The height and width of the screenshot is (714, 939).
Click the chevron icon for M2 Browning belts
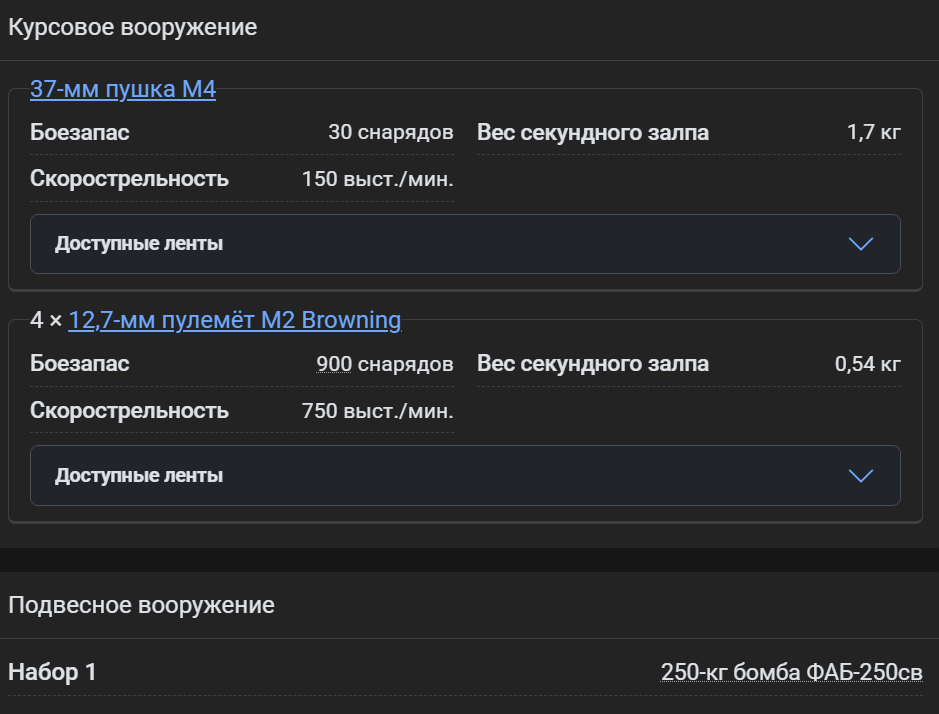pos(860,475)
